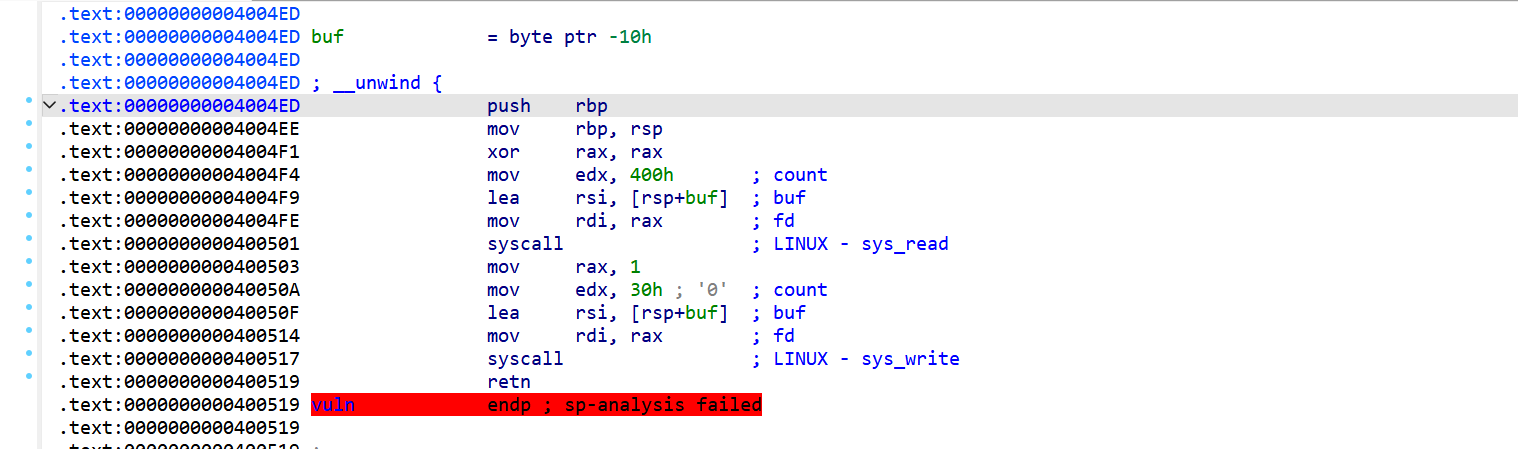This screenshot has height=449, width=1518.
Task: Toggle breakpoint dot beside mov rax, 1 line
Action: pos(29,261)
